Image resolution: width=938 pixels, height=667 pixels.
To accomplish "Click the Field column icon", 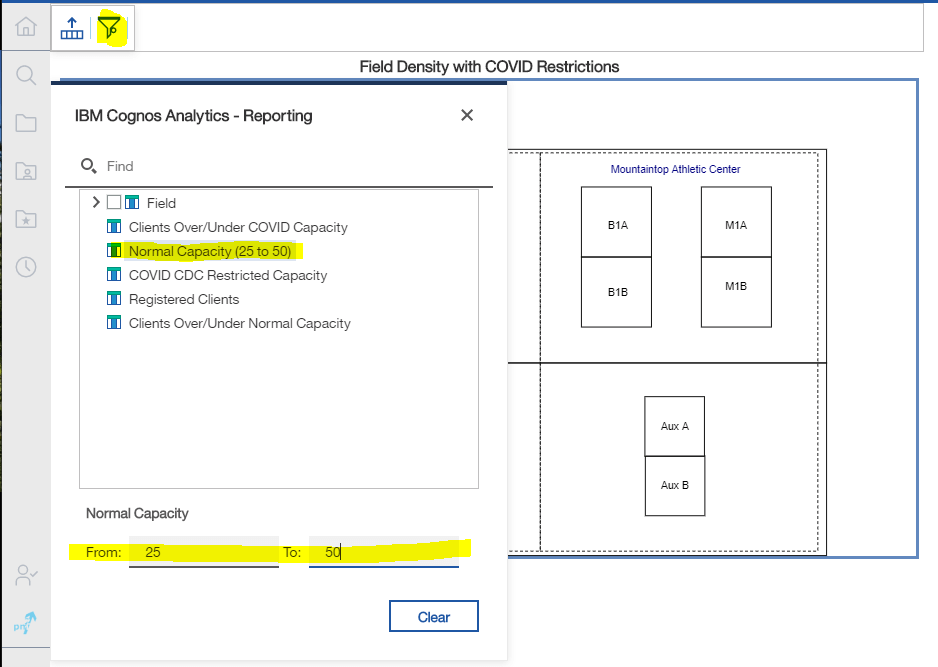I will (x=132, y=202).
